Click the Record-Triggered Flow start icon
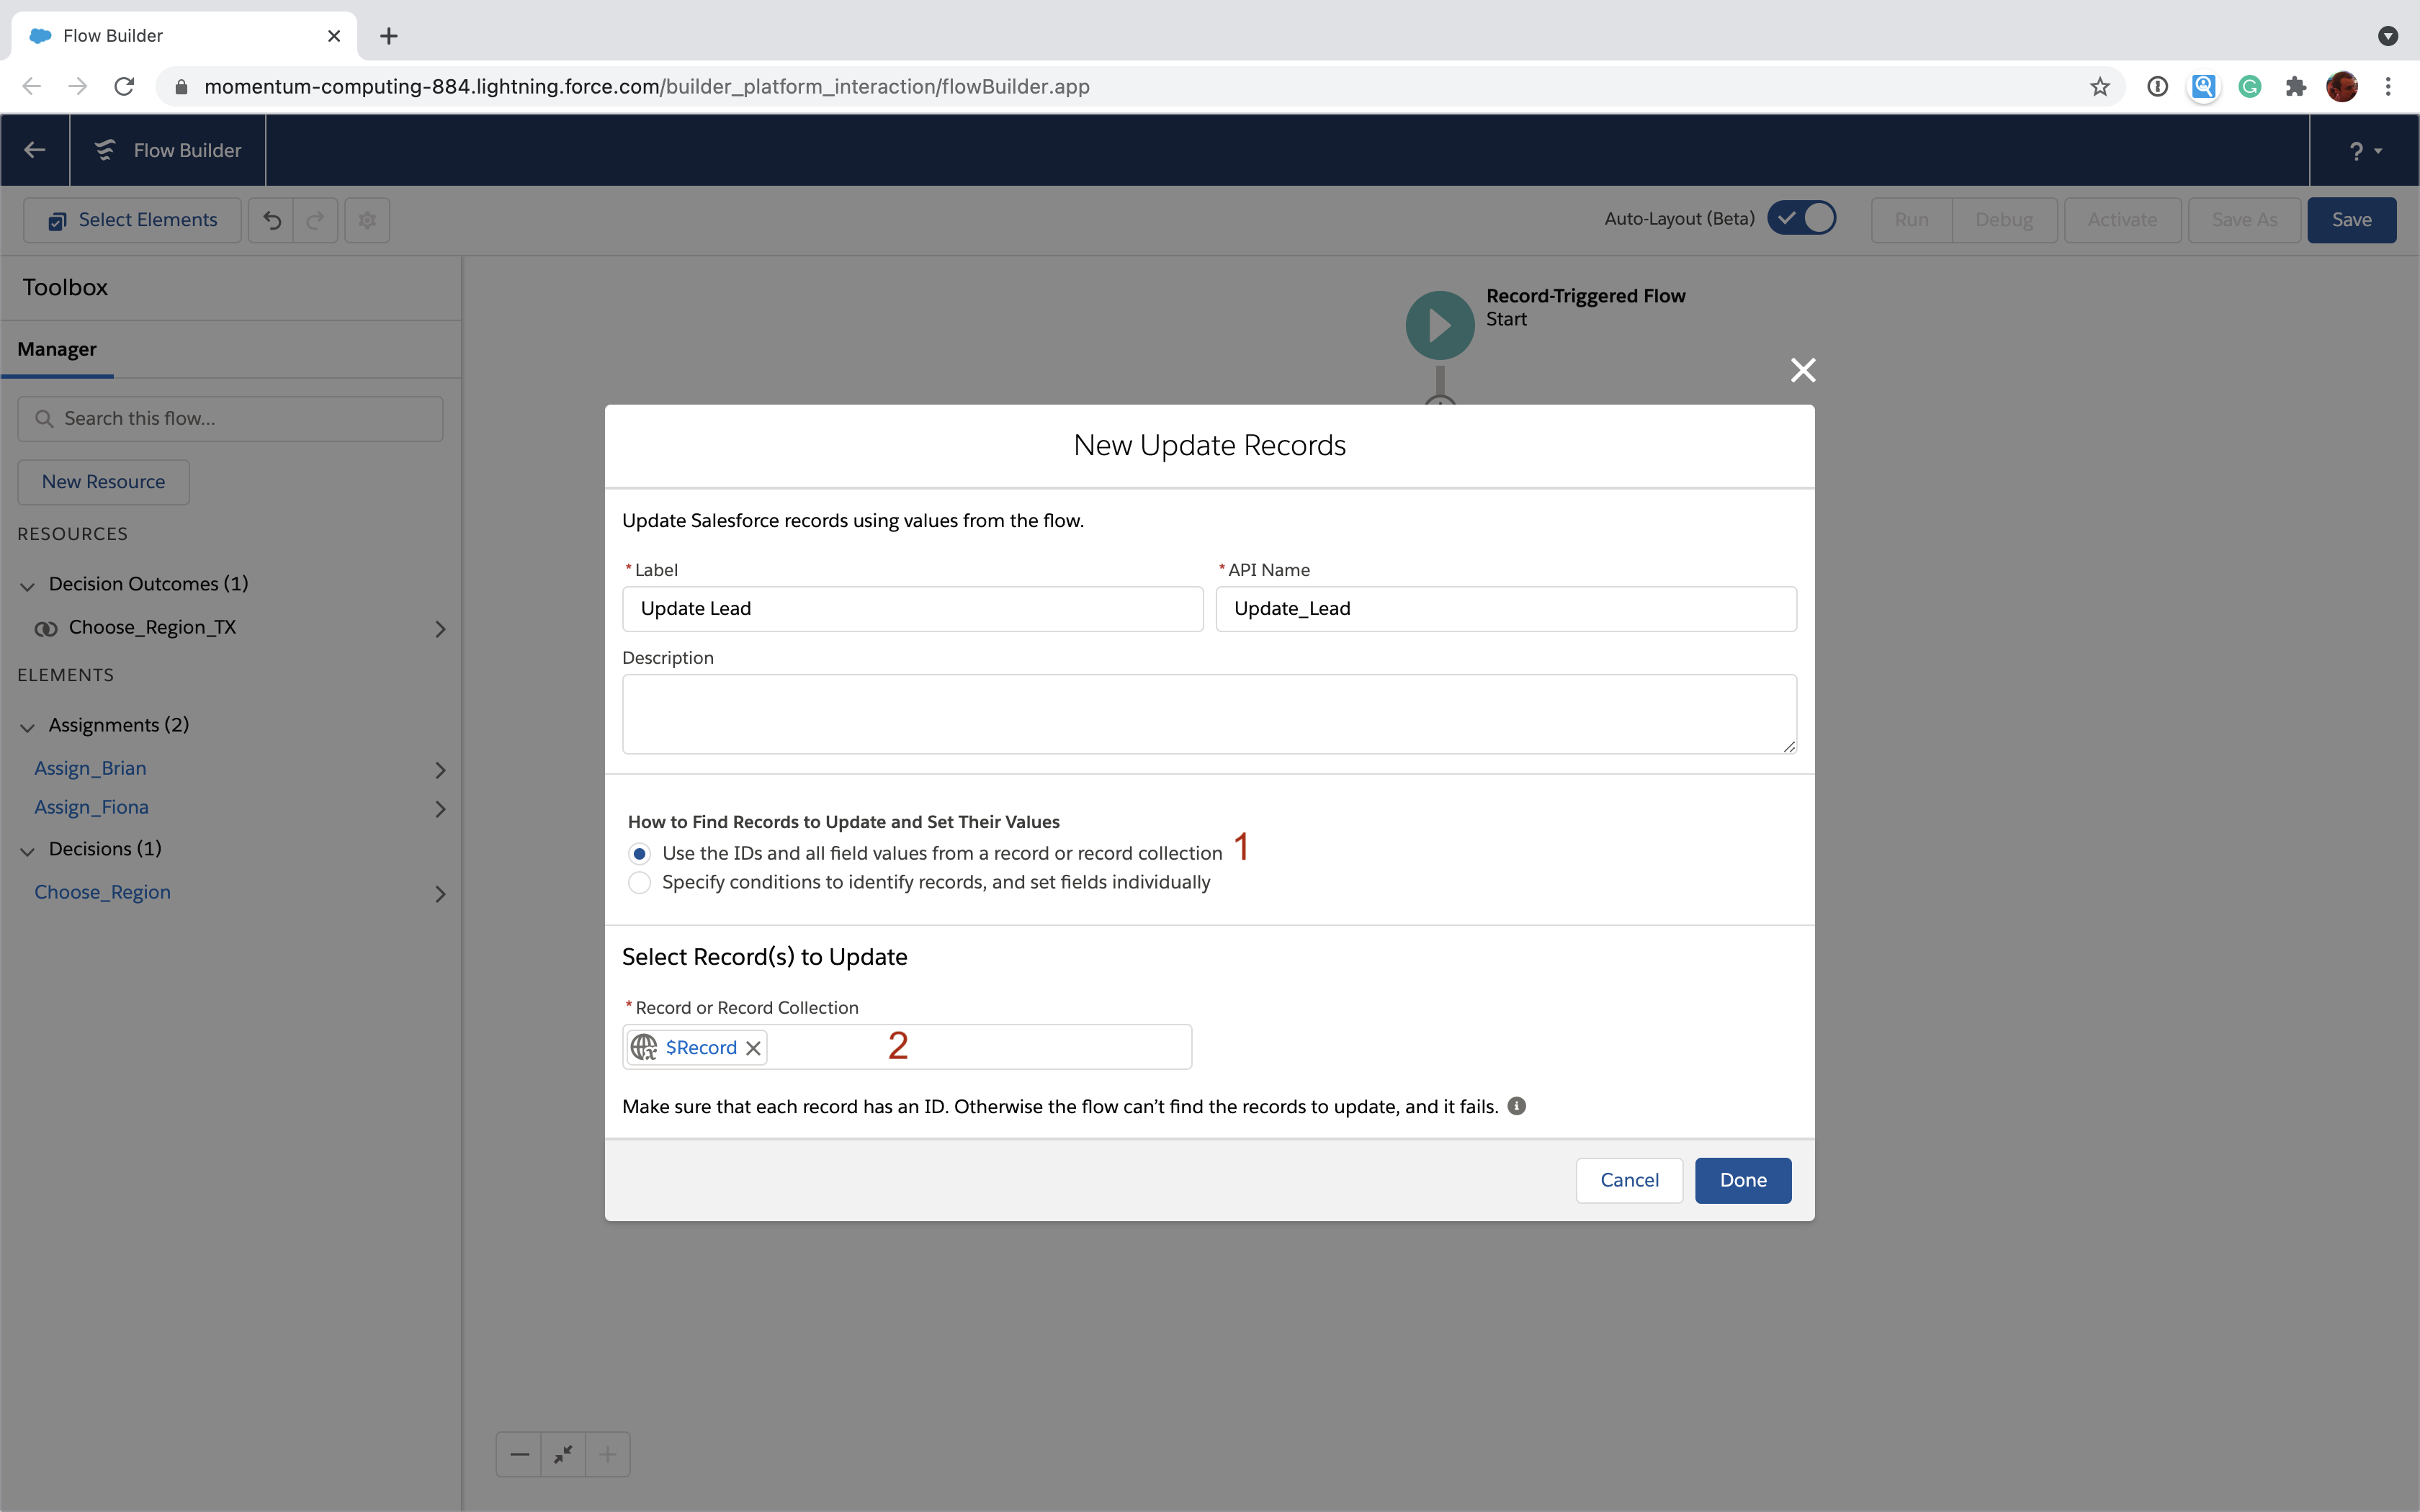This screenshot has width=2420, height=1512. click(1439, 324)
